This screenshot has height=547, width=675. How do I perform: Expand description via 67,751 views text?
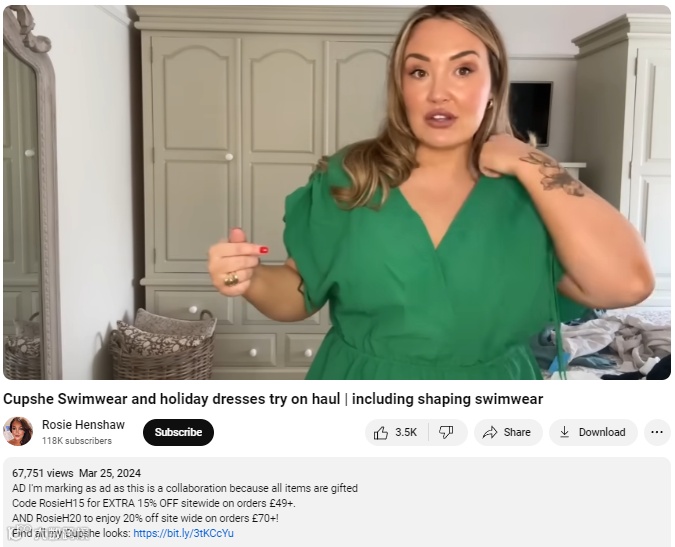tap(43, 473)
